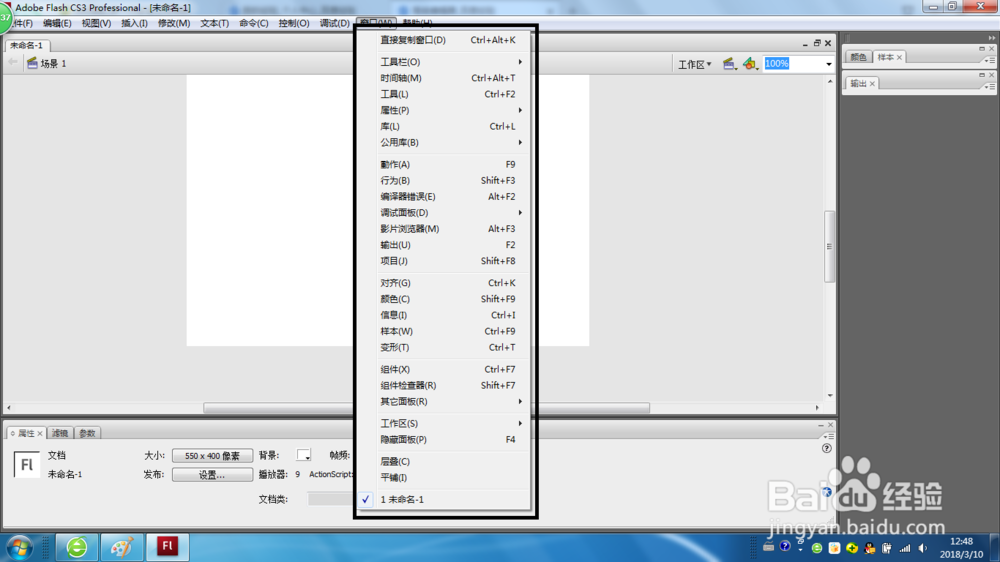1000x562 pixels.
Task: Choose 对齐(G) menu item
Action: (x=444, y=283)
